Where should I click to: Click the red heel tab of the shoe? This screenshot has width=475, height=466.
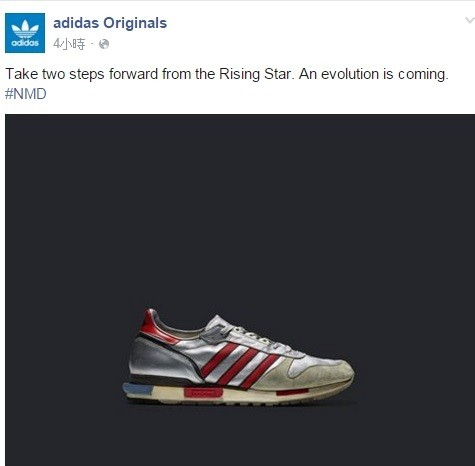[x=156, y=327]
